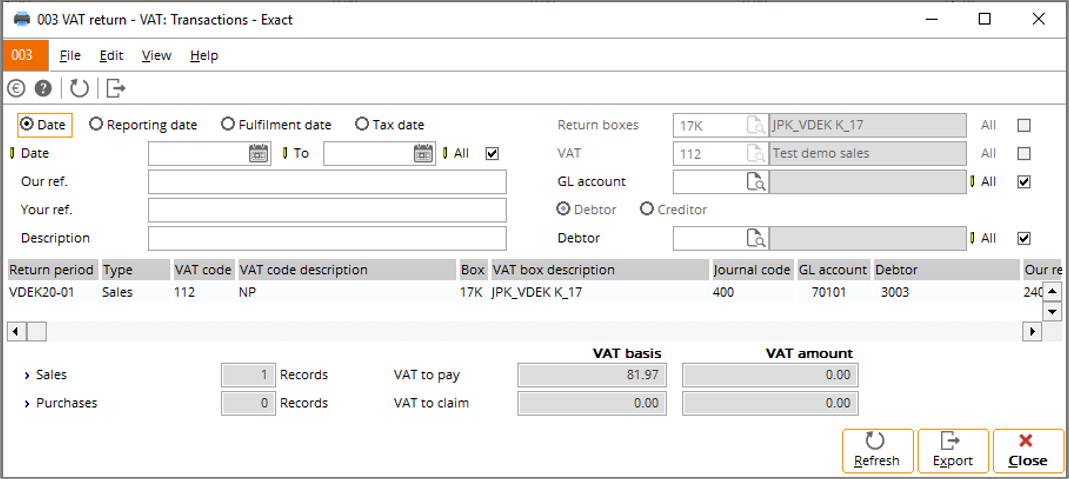Image resolution: width=1069 pixels, height=479 pixels.
Task: Uncheck the All checkbox for Date
Action: 491,154
